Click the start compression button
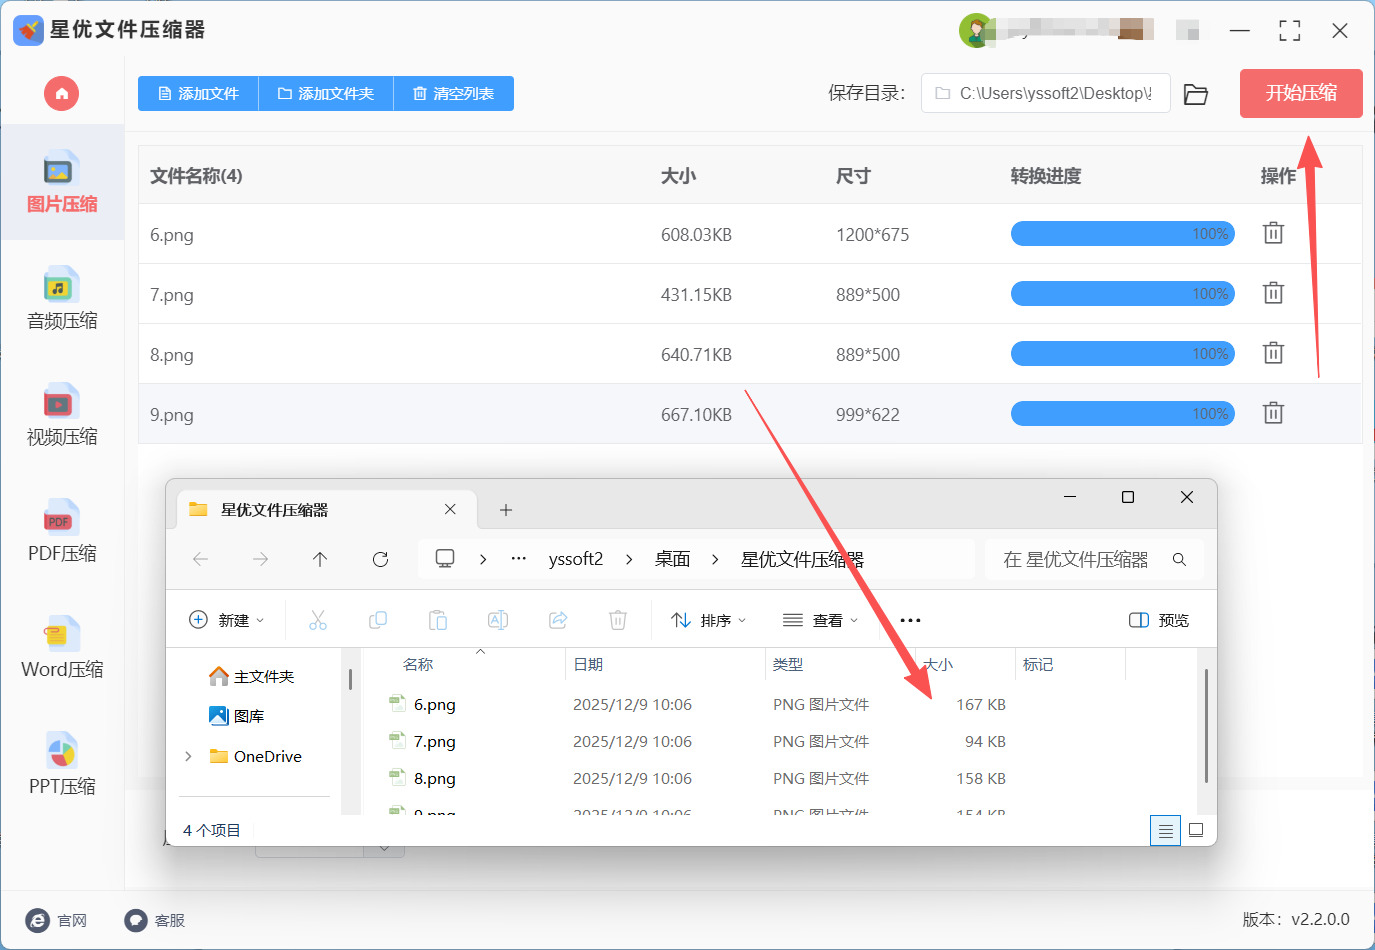Image resolution: width=1375 pixels, height=950 pixels. (1300, 94)
